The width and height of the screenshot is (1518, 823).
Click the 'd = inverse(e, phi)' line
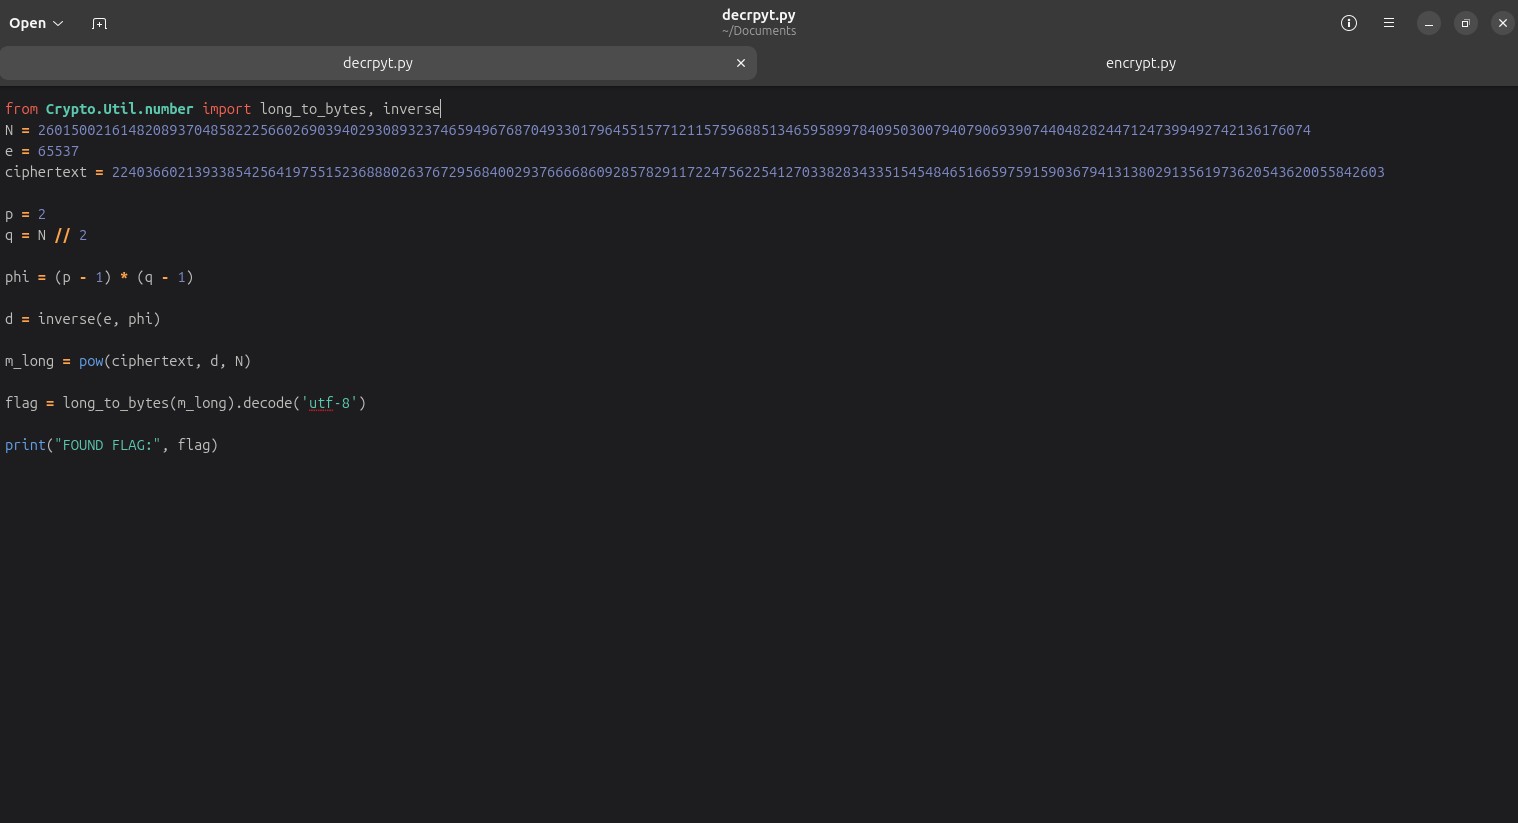83,319
